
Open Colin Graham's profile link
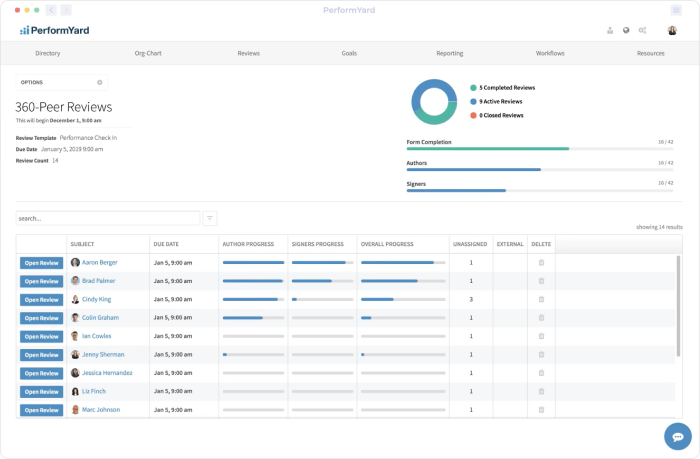(x=100, y=317)
